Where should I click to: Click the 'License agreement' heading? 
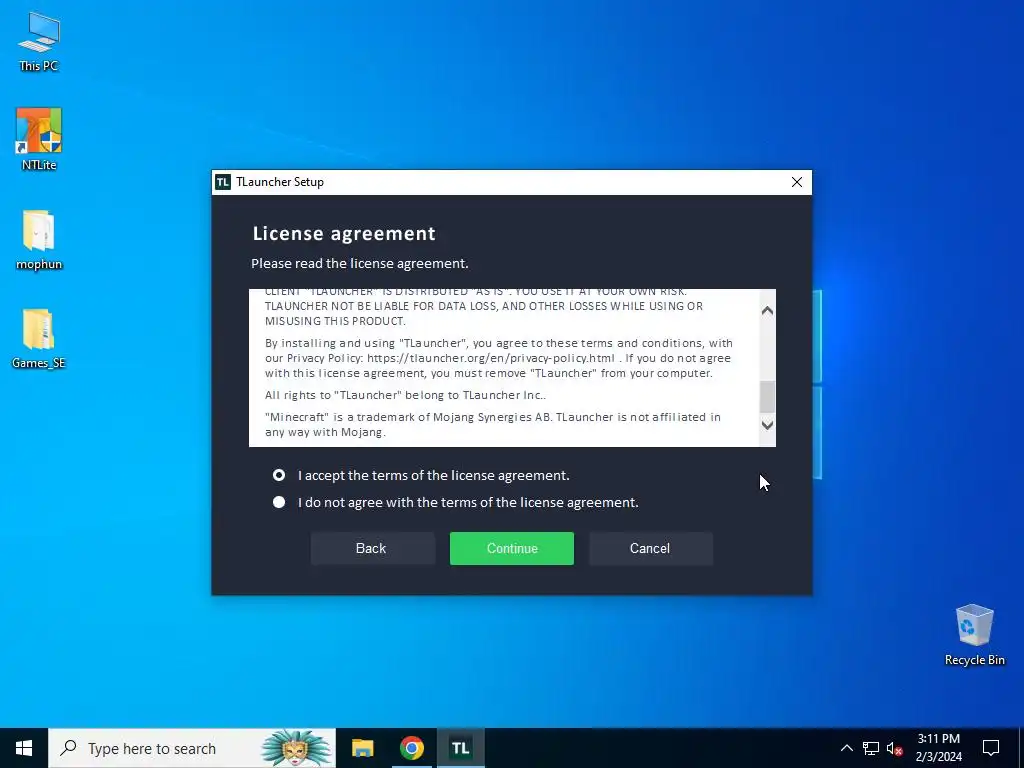click(x=344, y=233)
